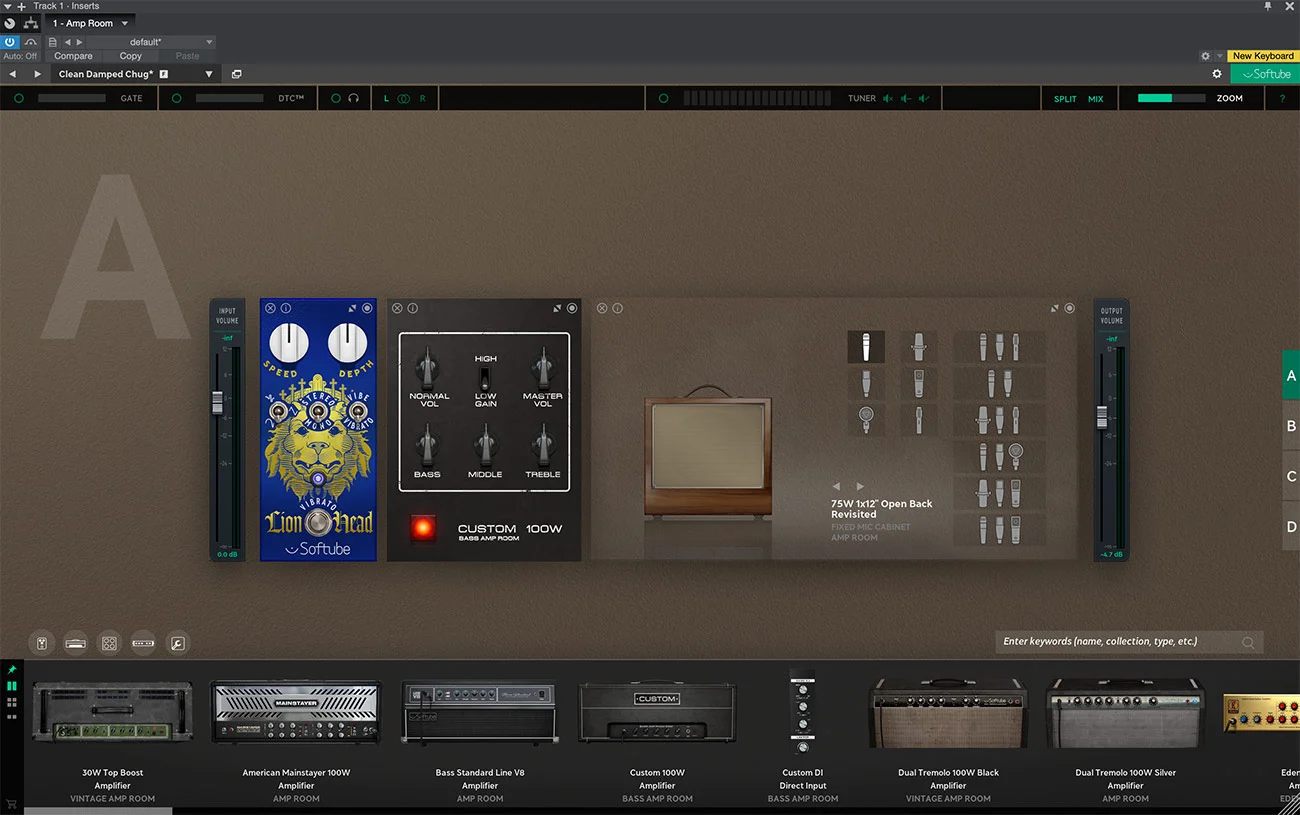Image resolution: width=1300 pixels, height=815 pixels.
Task: Click the Auto: Off automation button
Action: [20, 56]
